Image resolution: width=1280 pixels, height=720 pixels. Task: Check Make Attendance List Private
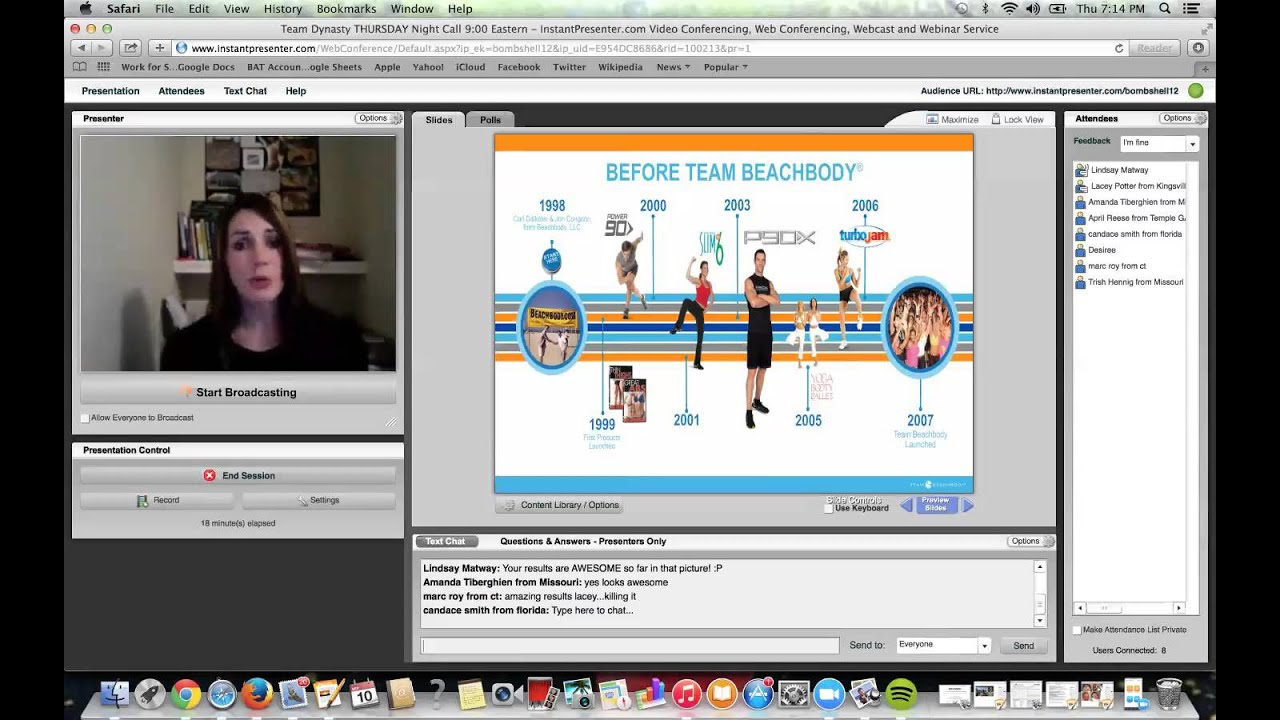[x=1077, y=630]
